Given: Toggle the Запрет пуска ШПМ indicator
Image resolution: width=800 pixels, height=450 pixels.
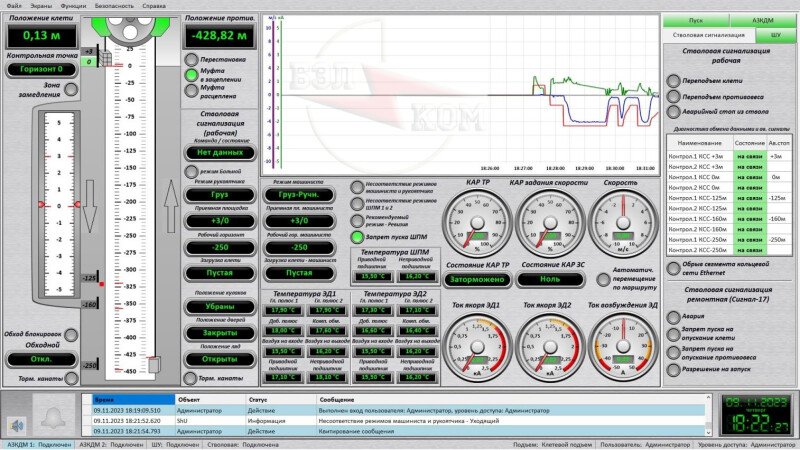Looking at the screenshot, I should tap(357, 237).
